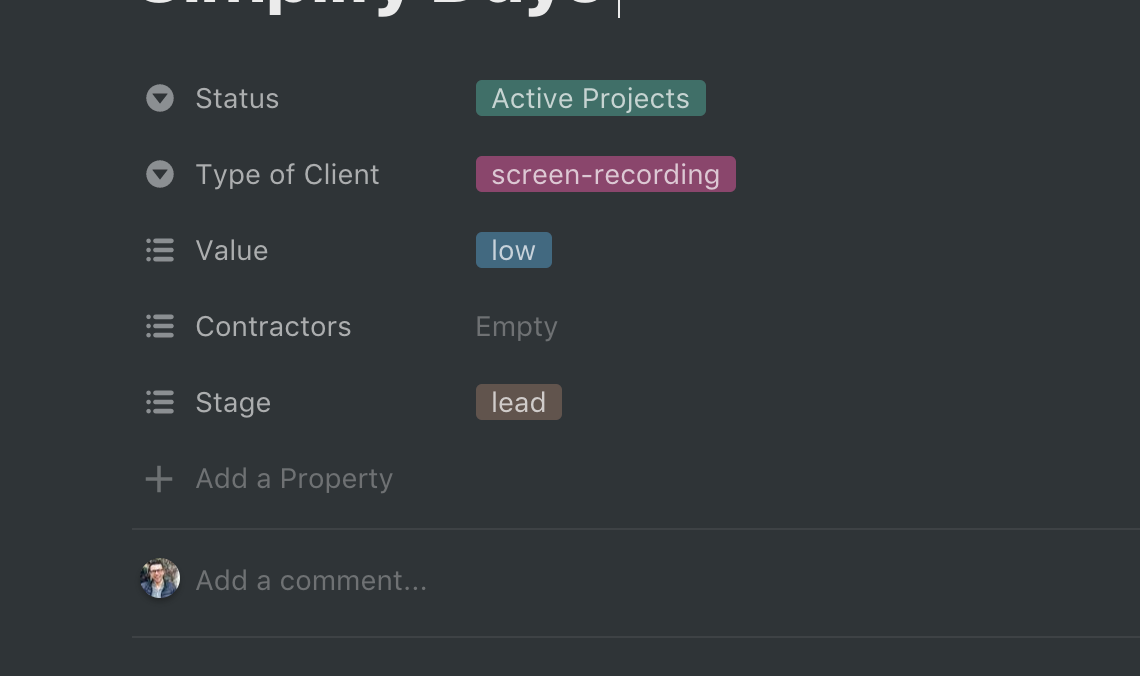
Task: Click the page title text at top
Action: [x=371, y=6]
